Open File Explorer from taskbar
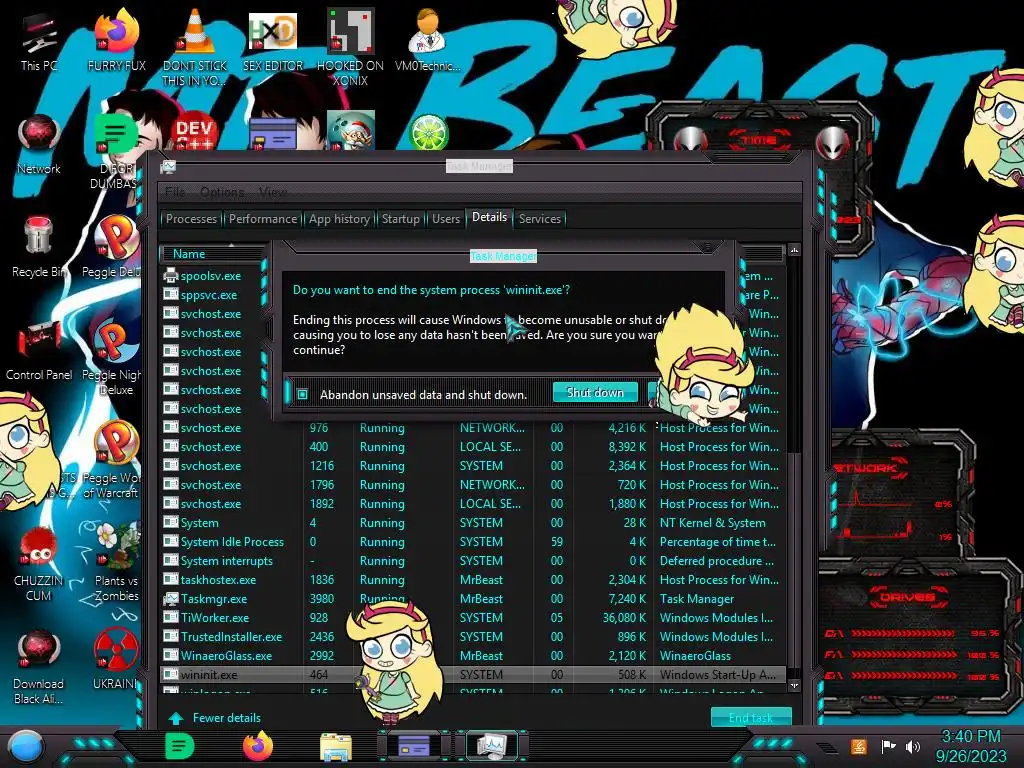 (336, 746)
